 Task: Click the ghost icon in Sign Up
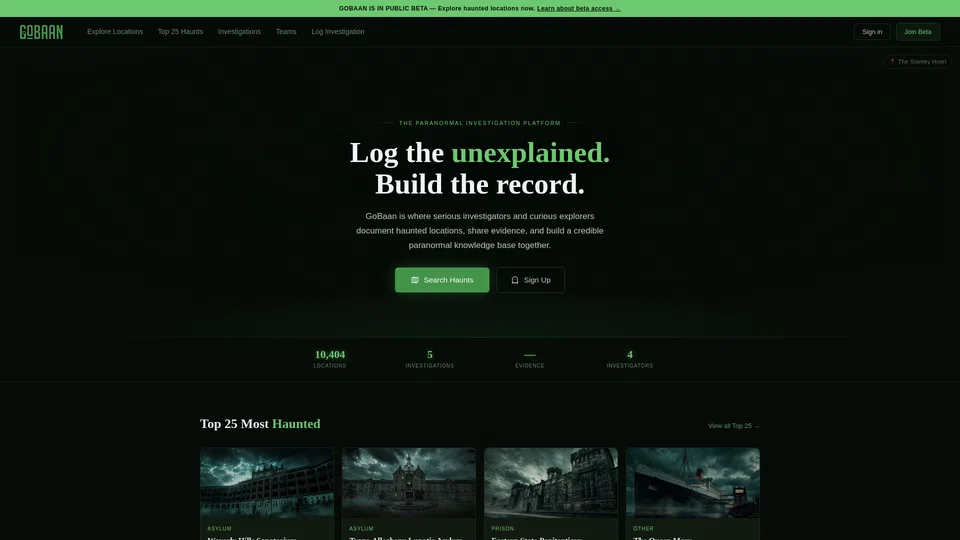(515, 280)
